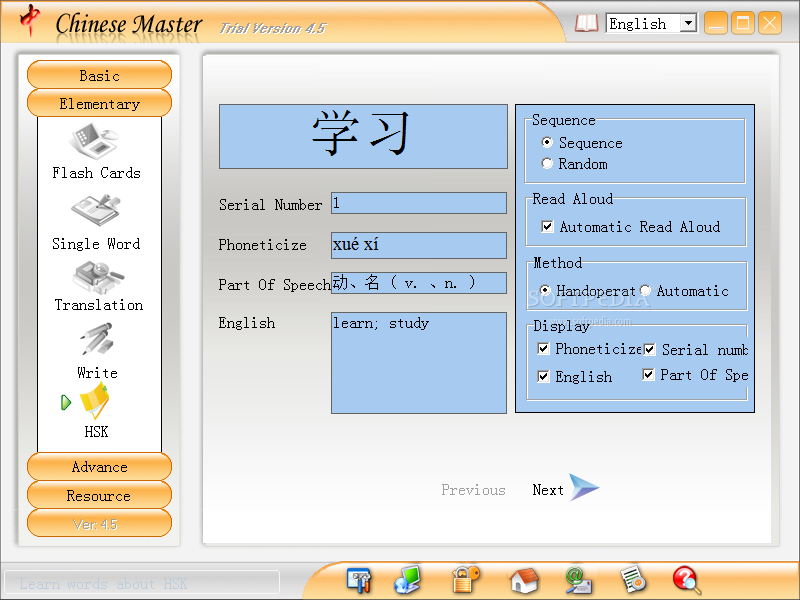Click the Chinese Master red logo
The image size is (800, 600).
pos(30,20)
